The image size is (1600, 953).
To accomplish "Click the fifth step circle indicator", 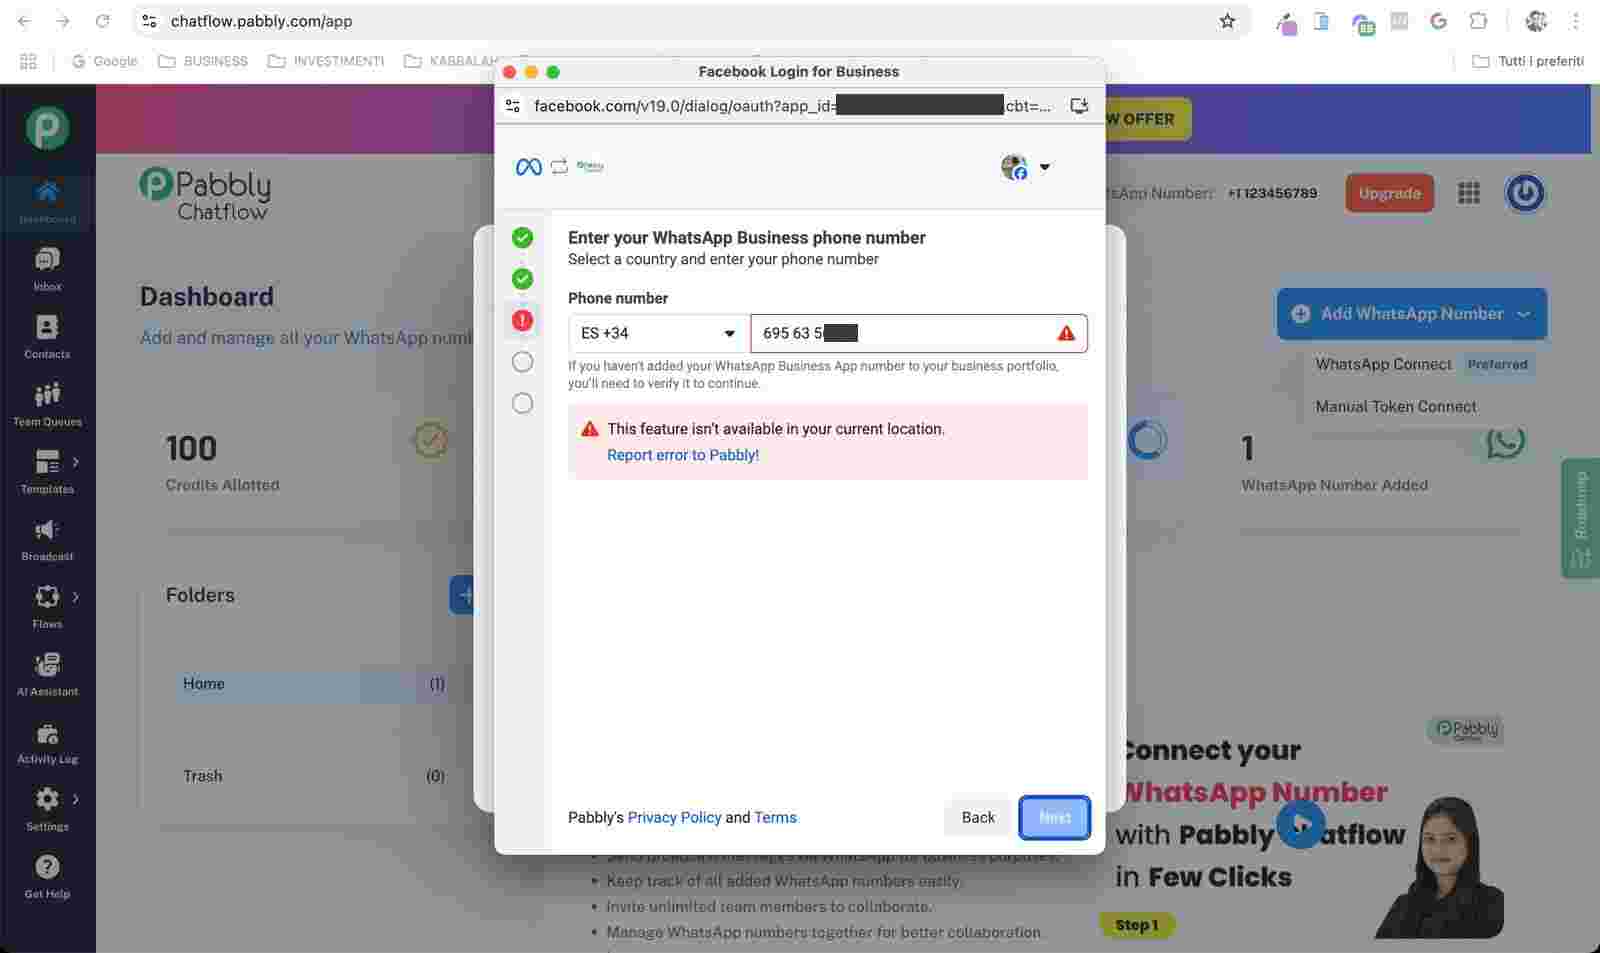I will 522,403.
